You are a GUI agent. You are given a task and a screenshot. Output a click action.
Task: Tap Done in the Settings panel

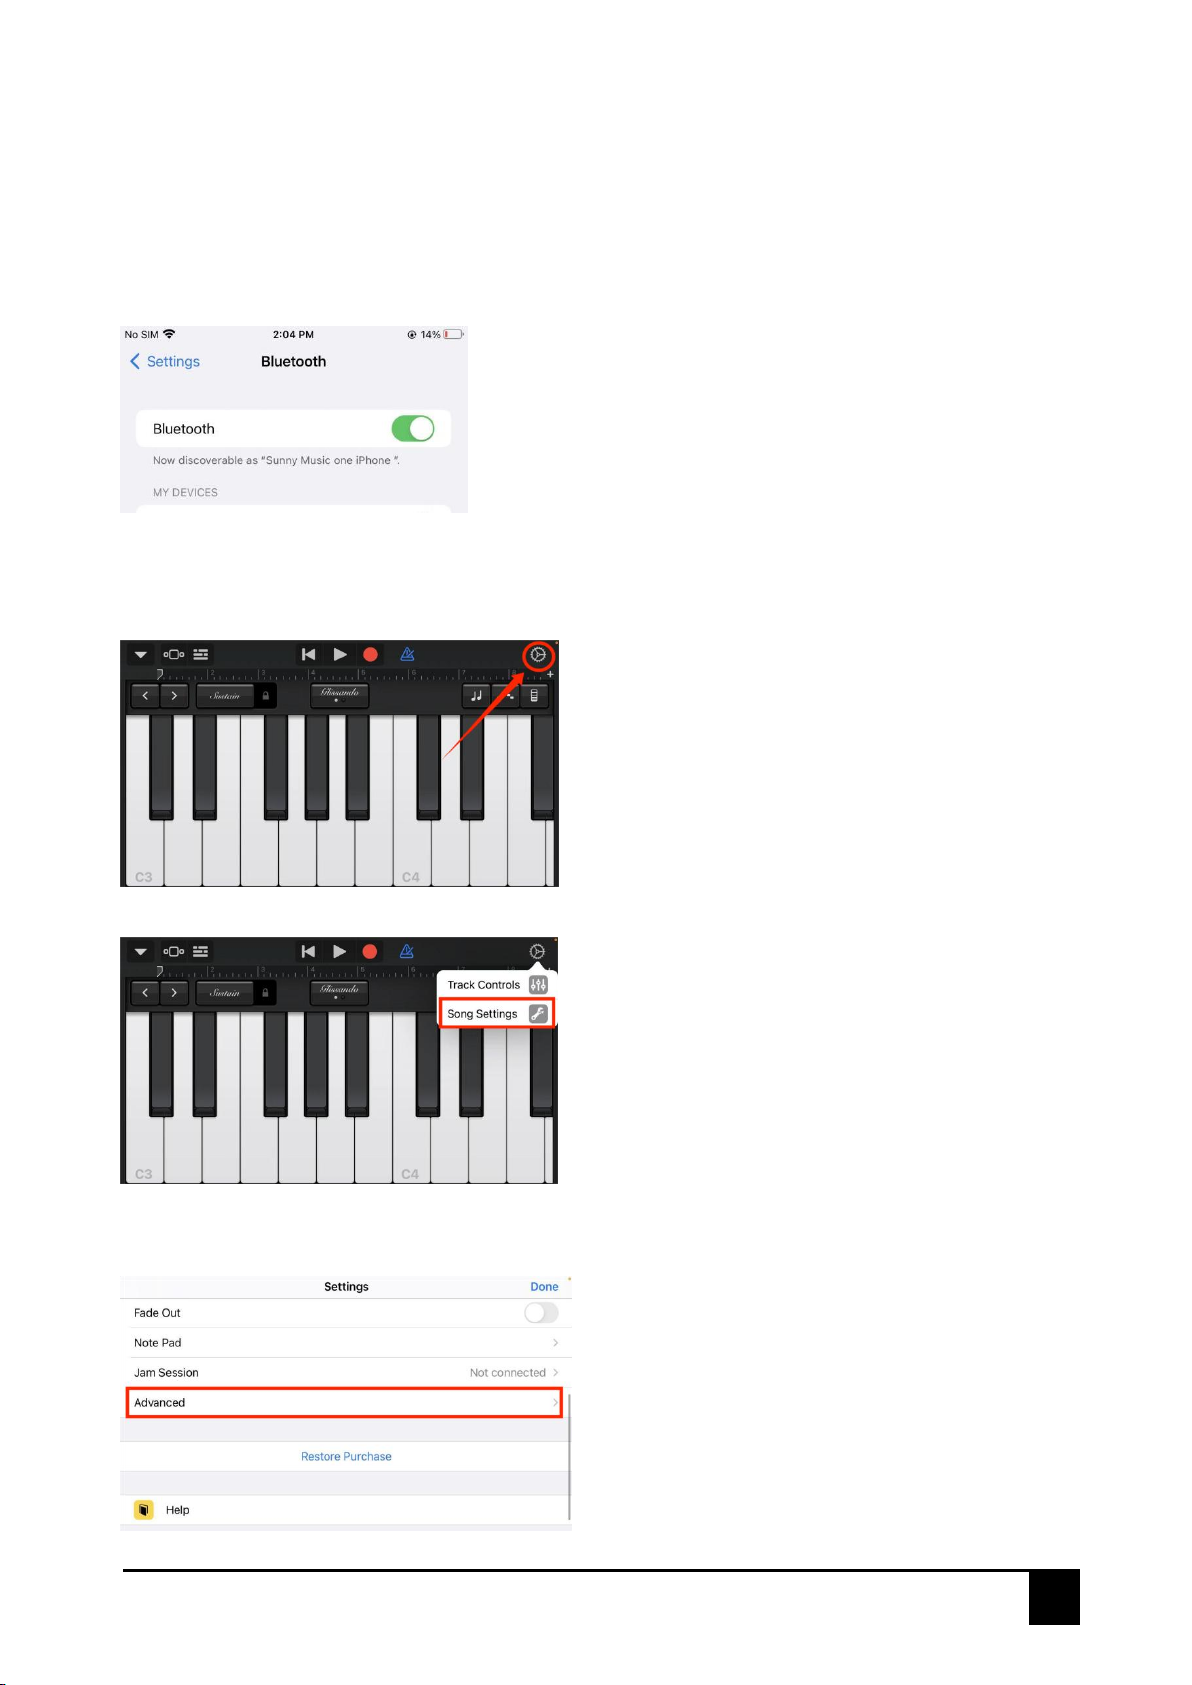point(544,1287)
